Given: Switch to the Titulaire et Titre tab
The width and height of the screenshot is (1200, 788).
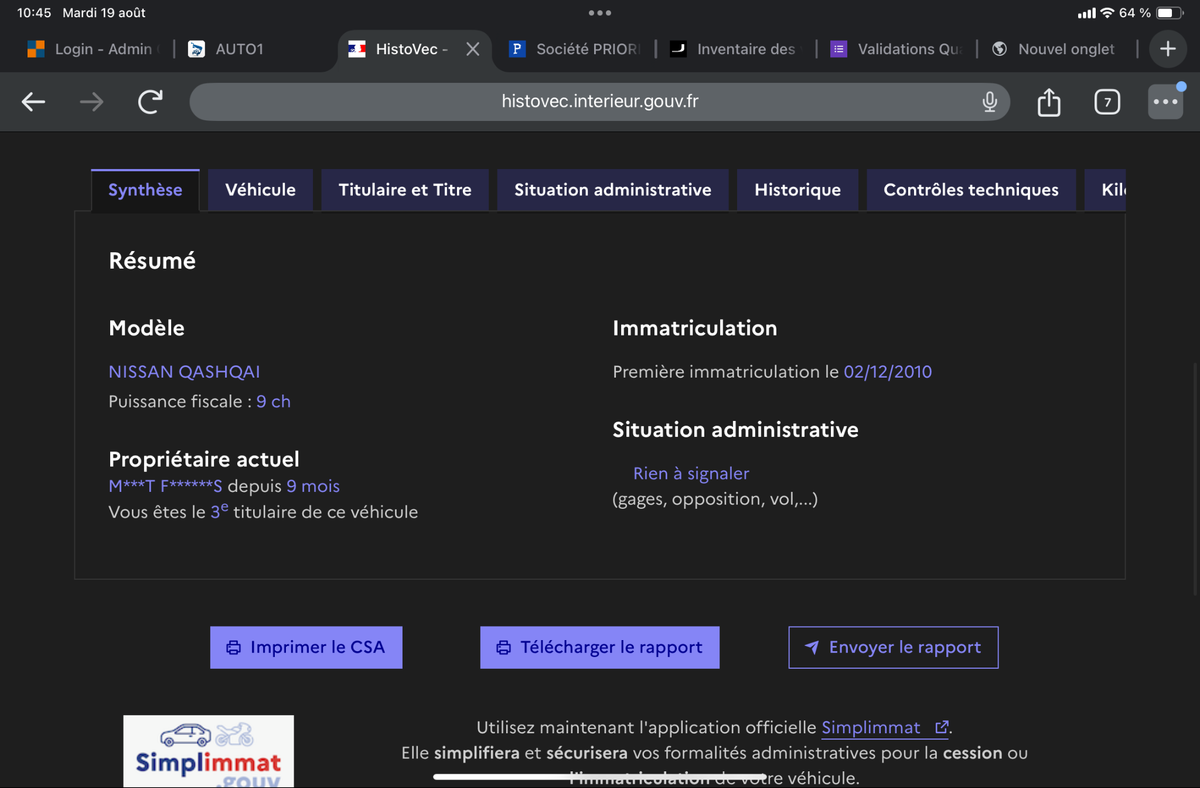Looking at the screenshot, I should pyautogui.click(x=405, y=190).
